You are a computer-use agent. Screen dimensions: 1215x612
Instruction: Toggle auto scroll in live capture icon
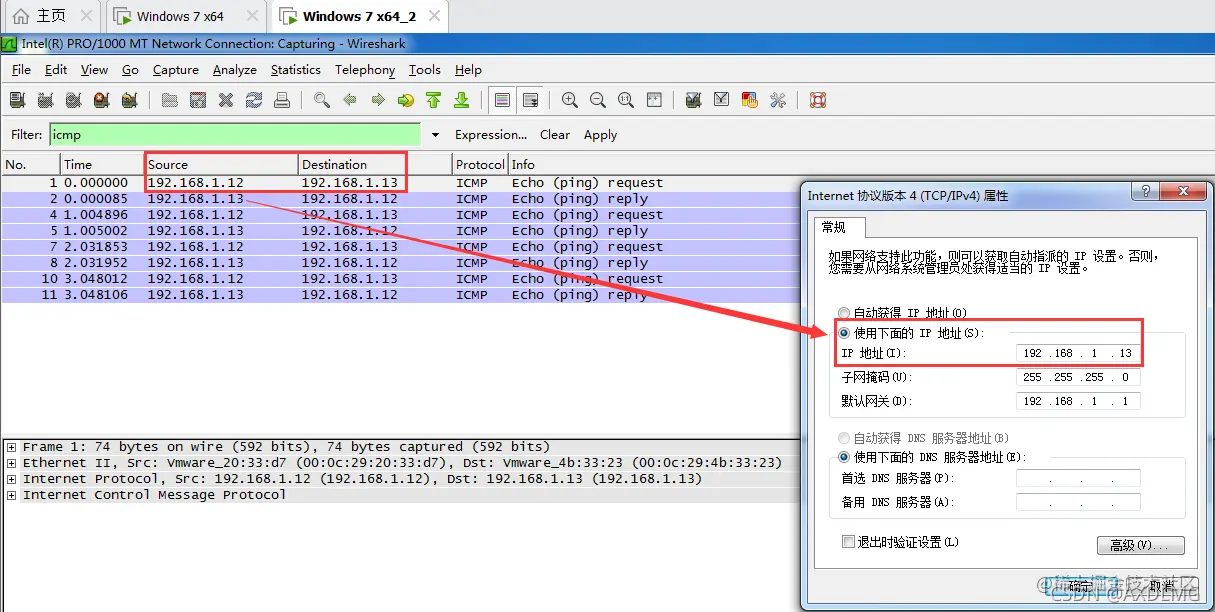point(530,100)
